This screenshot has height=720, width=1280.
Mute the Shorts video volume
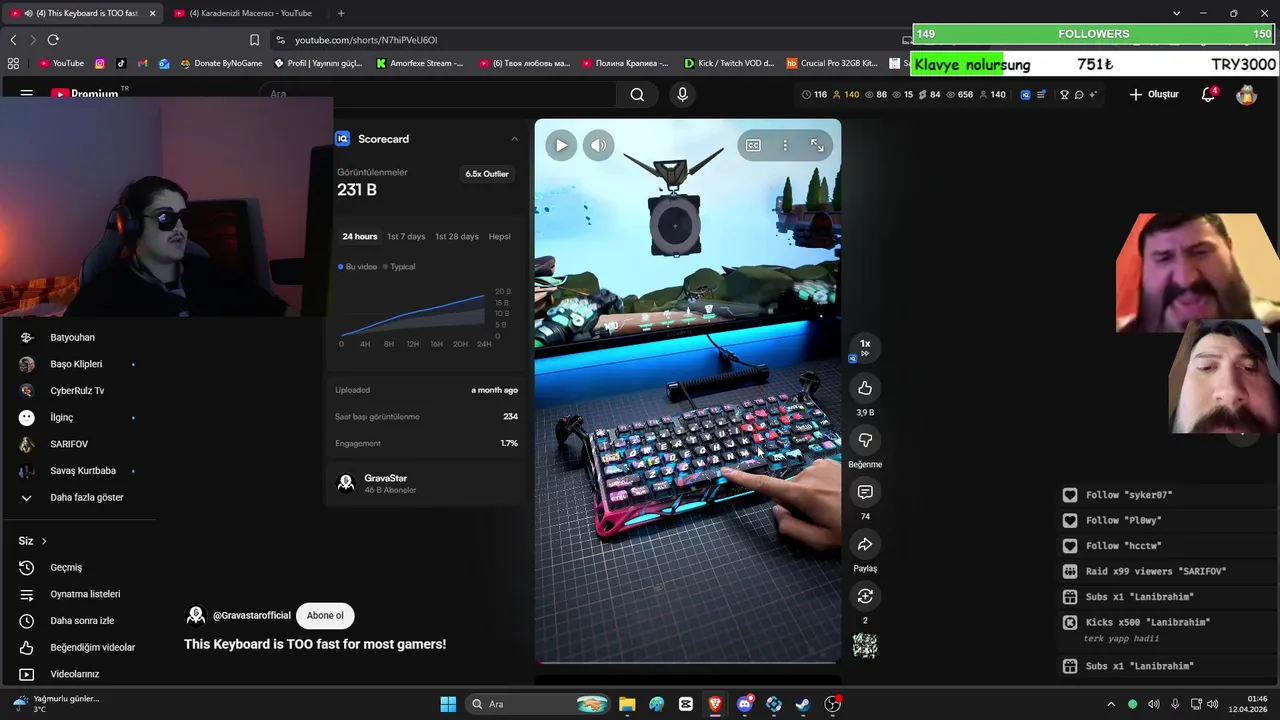coord(598,145)
